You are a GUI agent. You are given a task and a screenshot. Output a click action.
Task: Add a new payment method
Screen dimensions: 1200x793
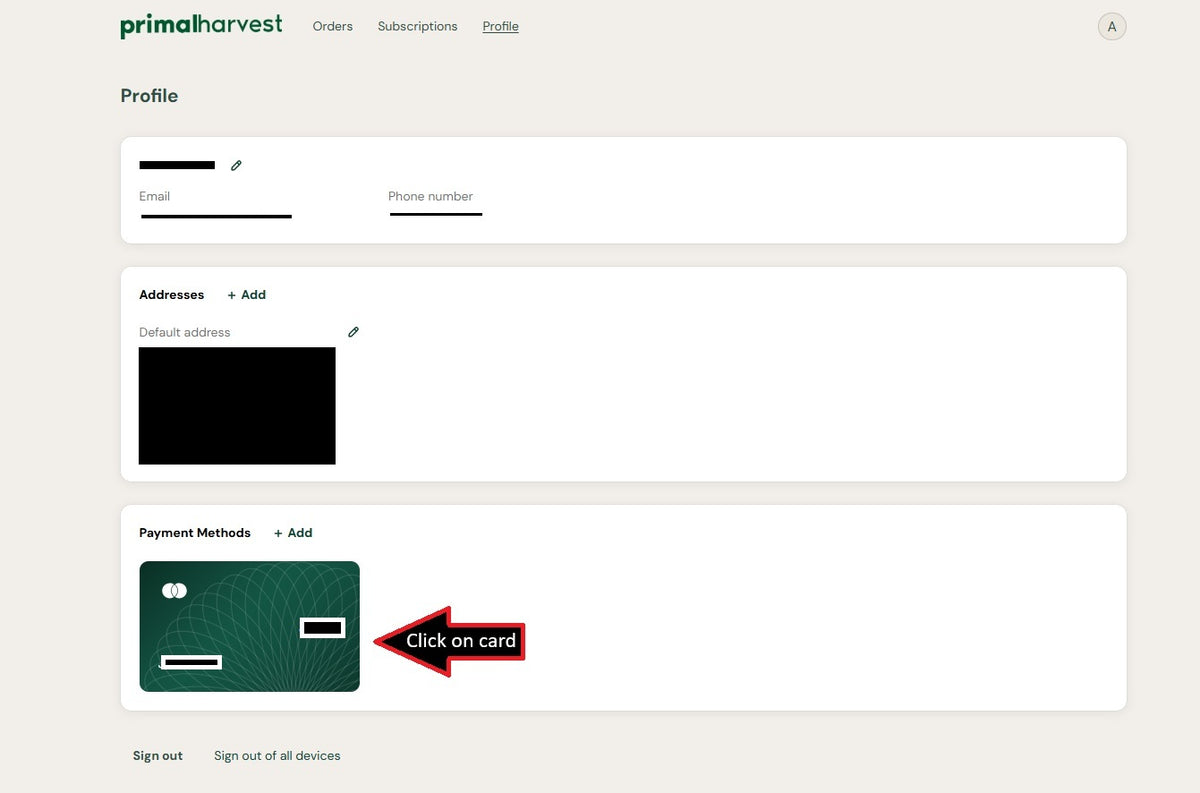tap(293, 533)
